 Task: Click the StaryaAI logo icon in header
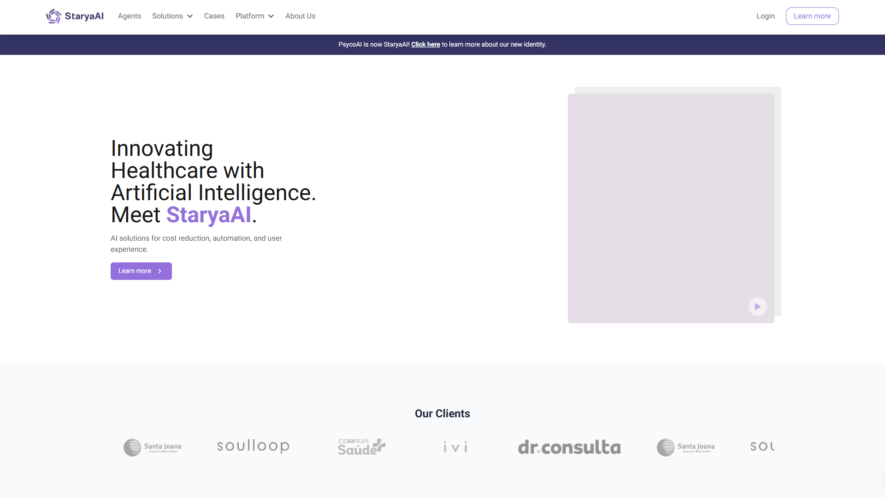coord(54,16)
